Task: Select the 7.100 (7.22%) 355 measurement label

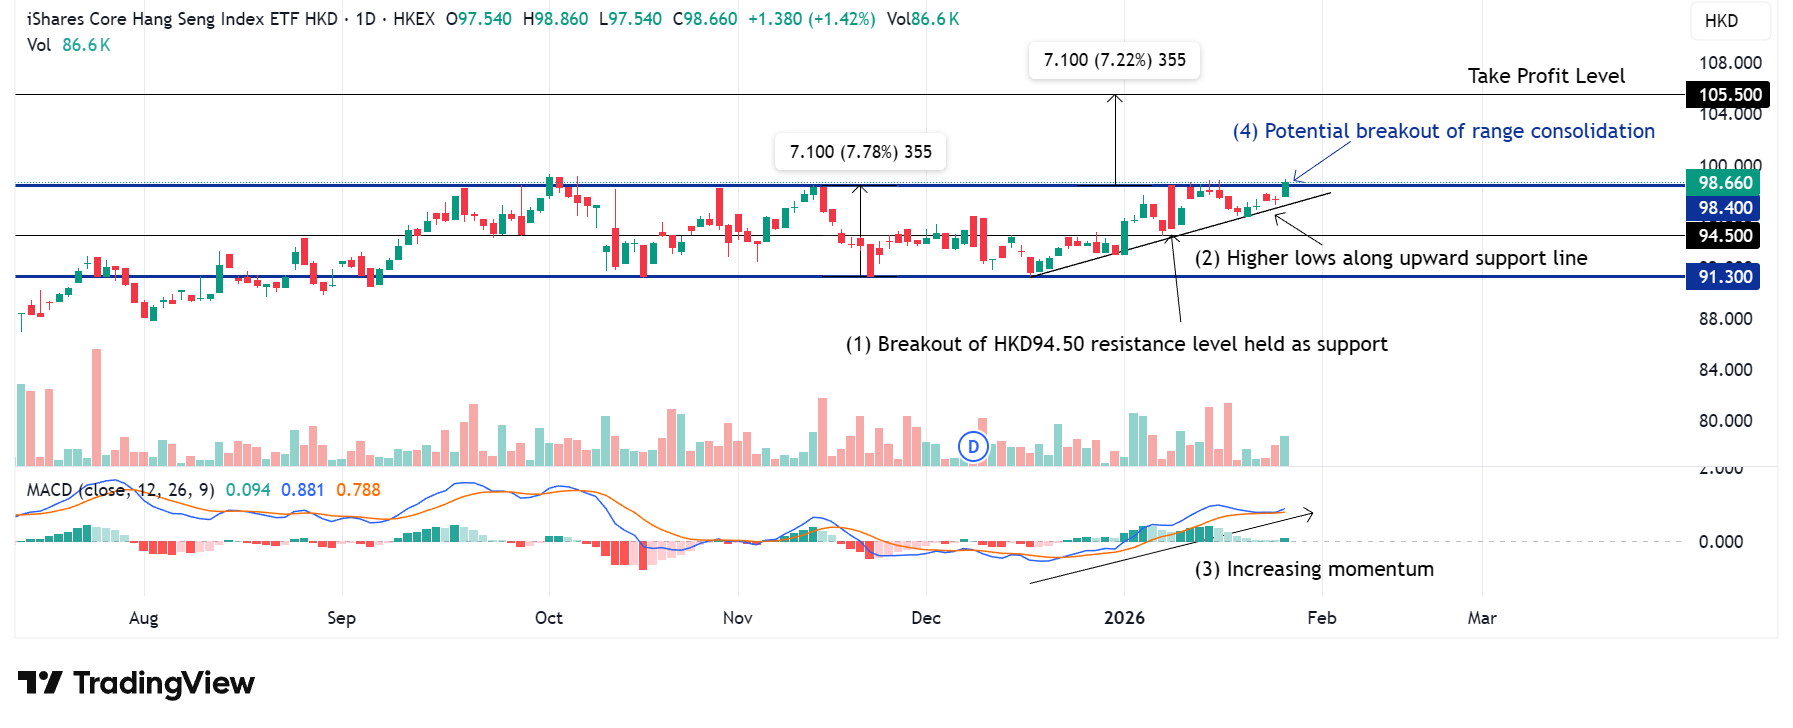Action: [x=1114, y=60]
